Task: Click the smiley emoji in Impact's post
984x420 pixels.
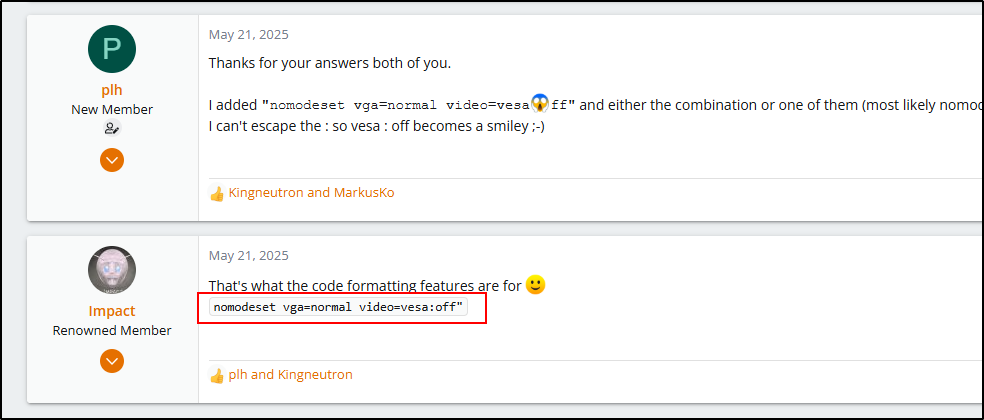Action: [x=535, y=286]
